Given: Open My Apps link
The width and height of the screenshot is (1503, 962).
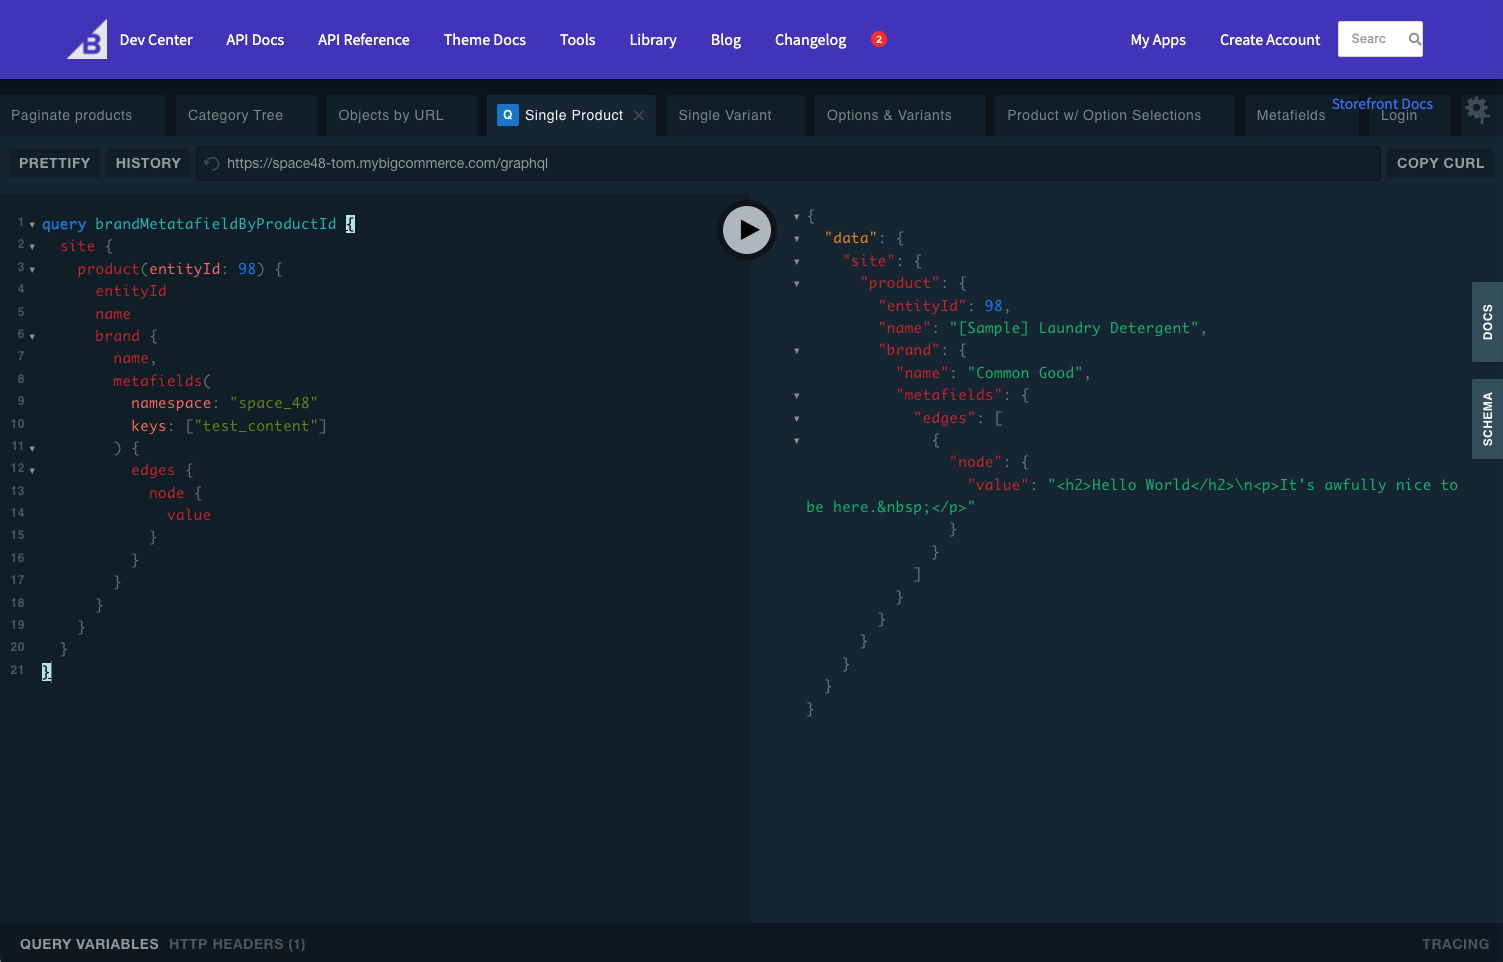Looking at the screenshot, I should point(1158,40).
